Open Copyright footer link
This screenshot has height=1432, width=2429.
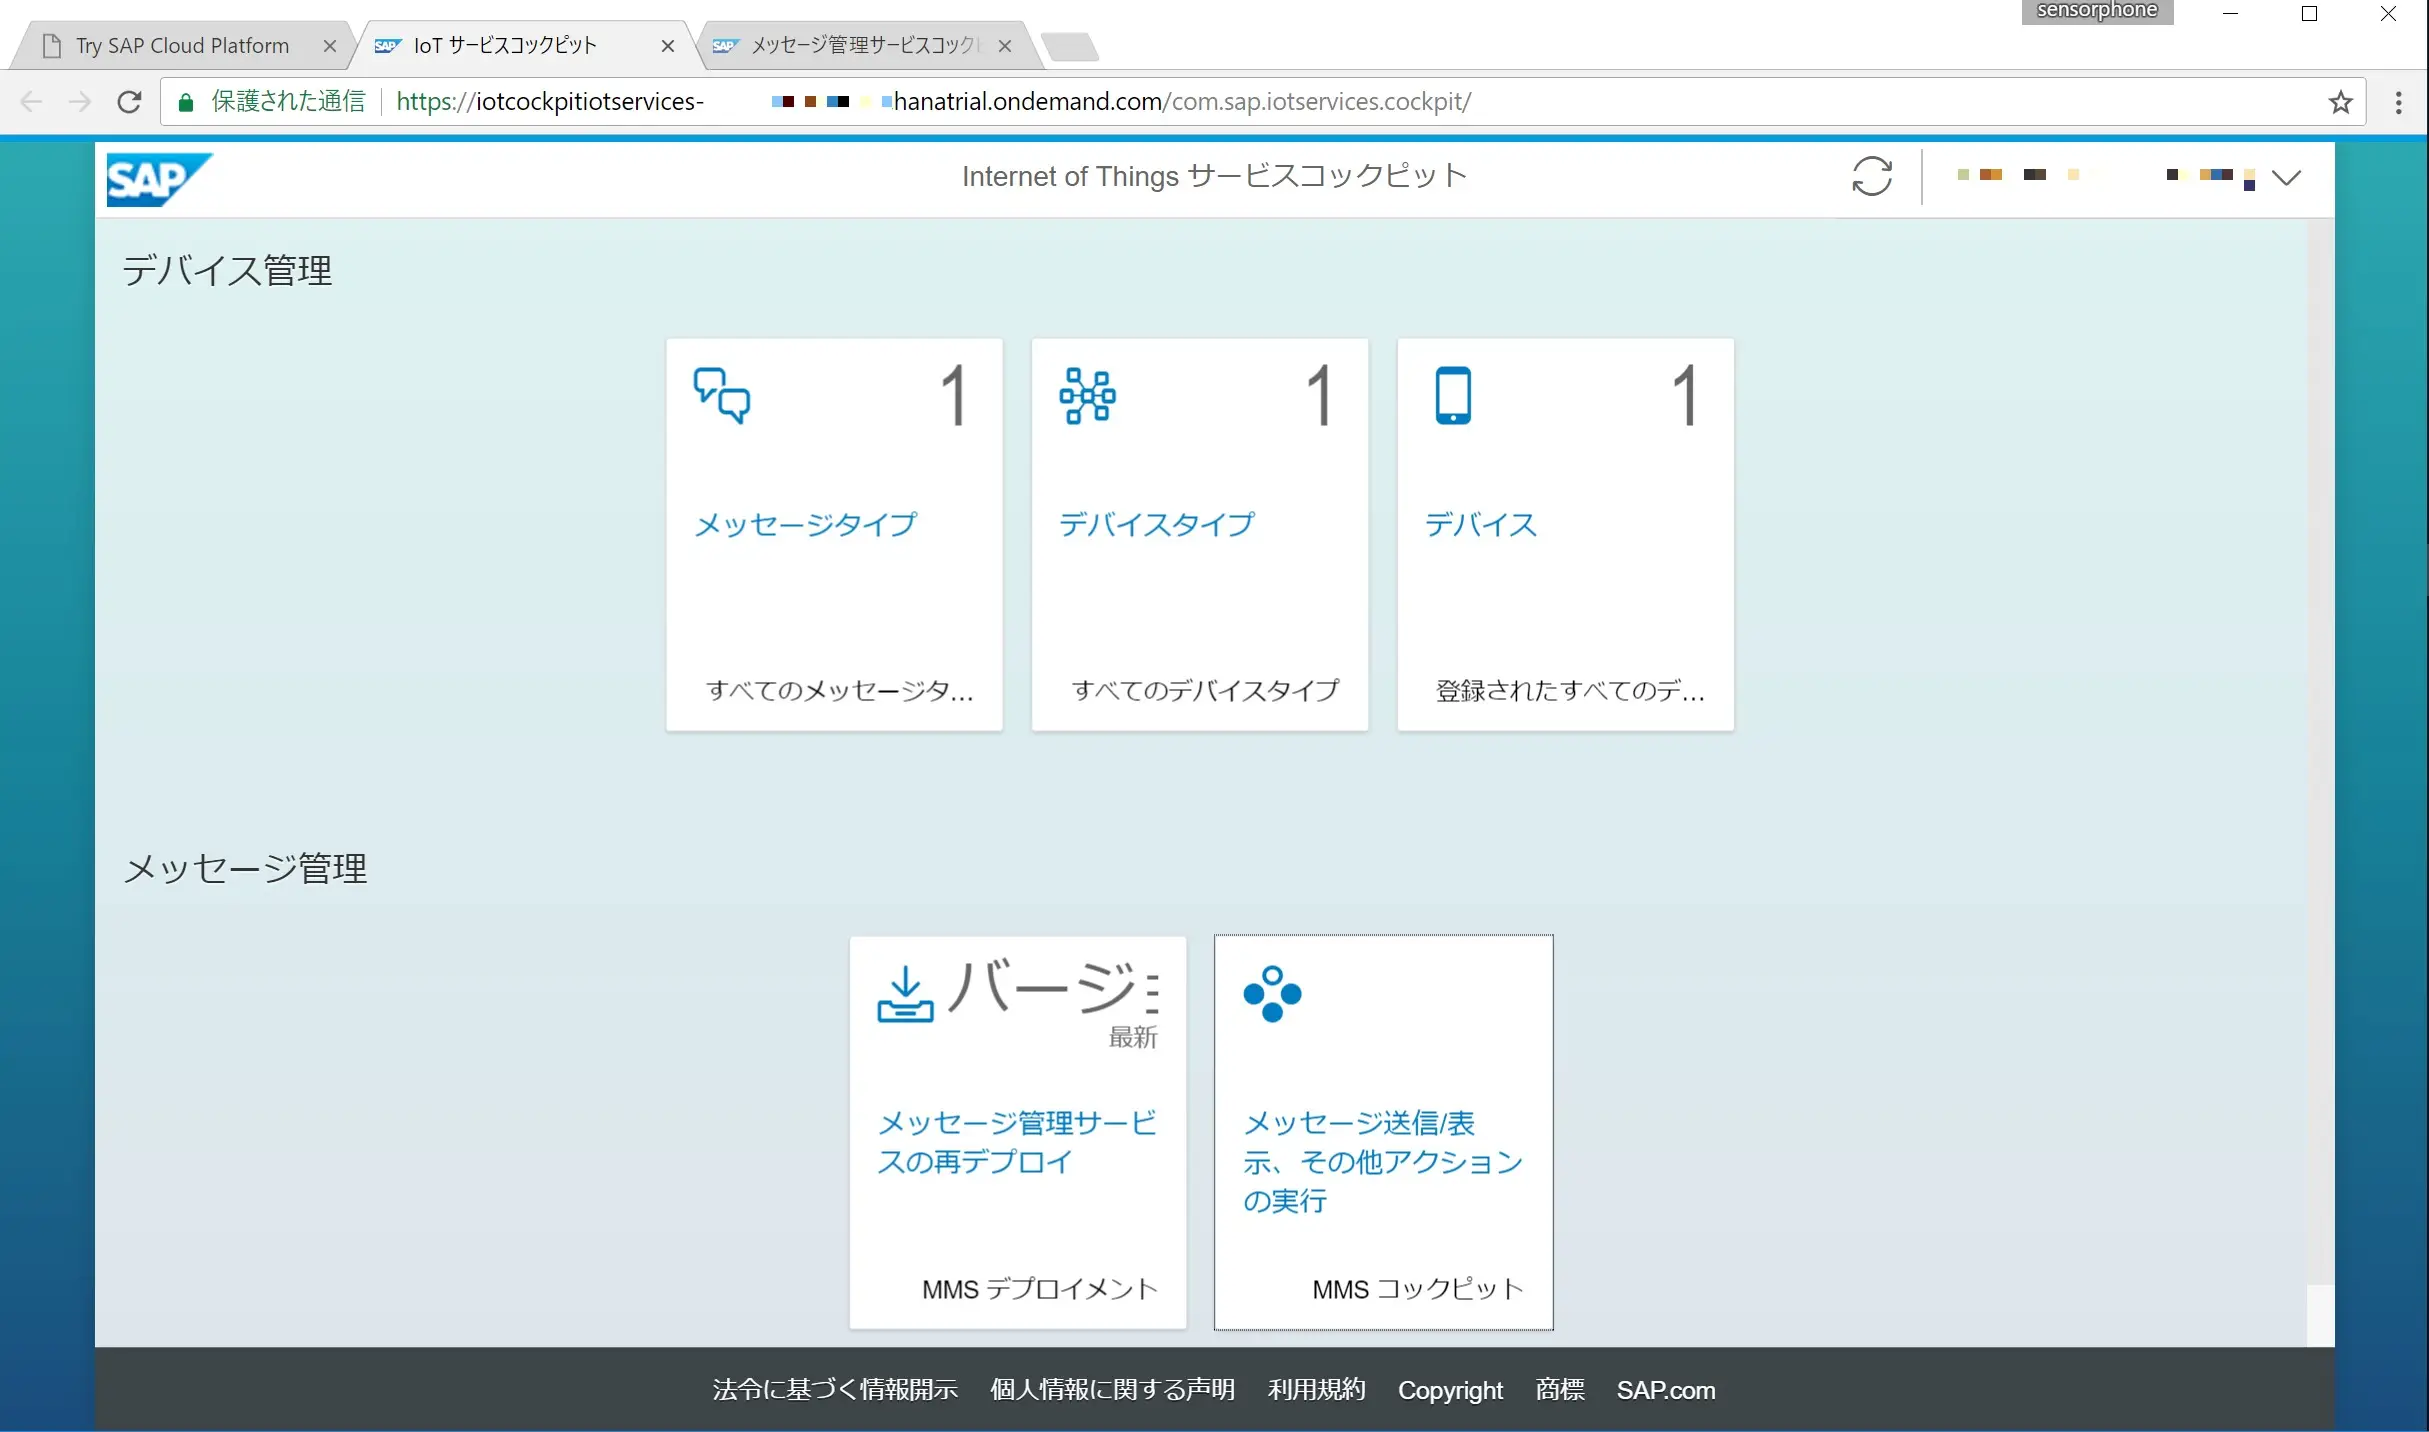click(1450, 1391)
